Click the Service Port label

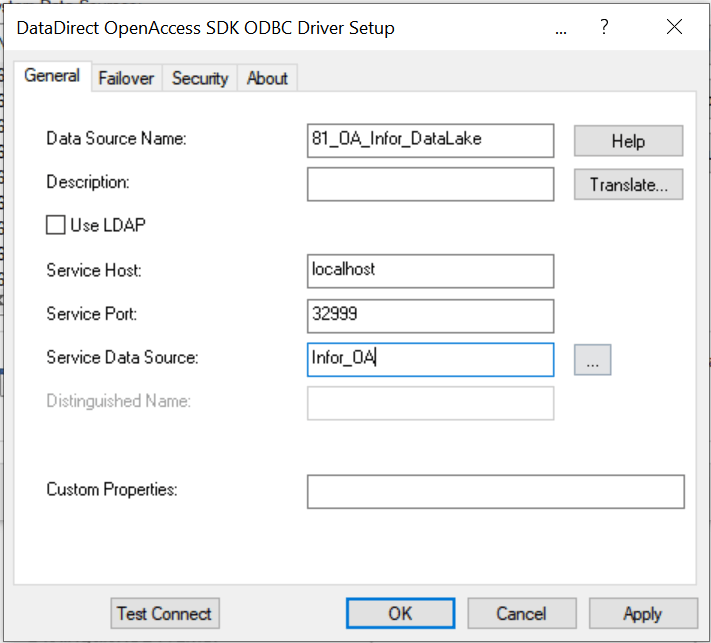point(92,314)
